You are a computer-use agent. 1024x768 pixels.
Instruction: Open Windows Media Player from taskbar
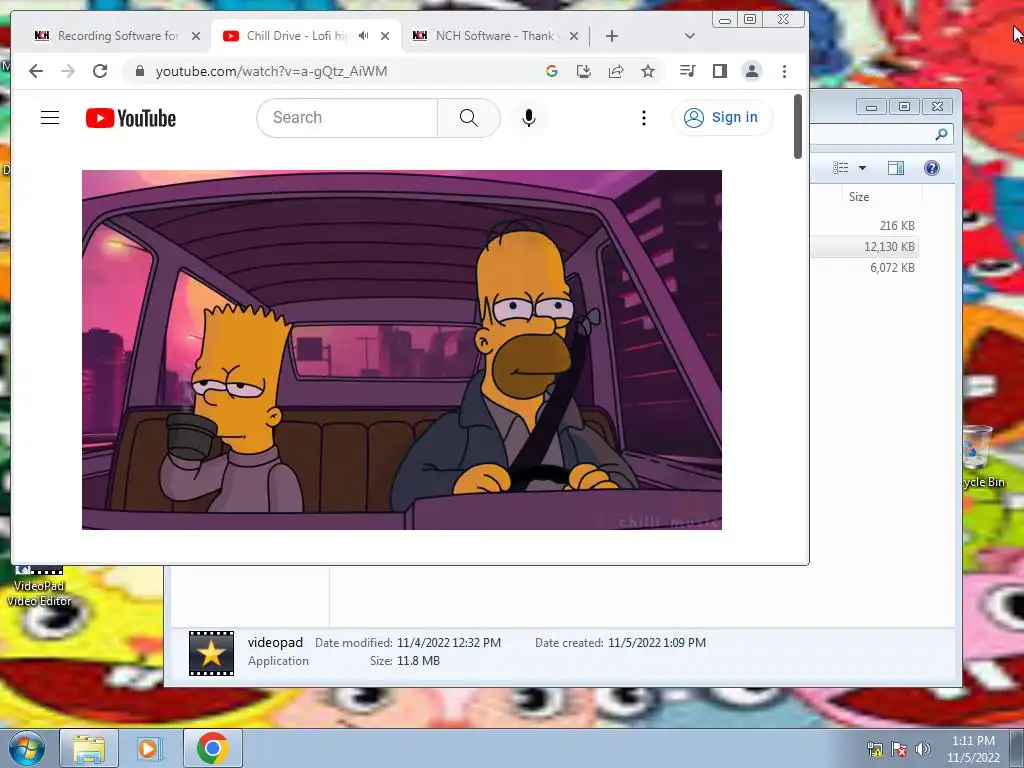tap(150, 748)
